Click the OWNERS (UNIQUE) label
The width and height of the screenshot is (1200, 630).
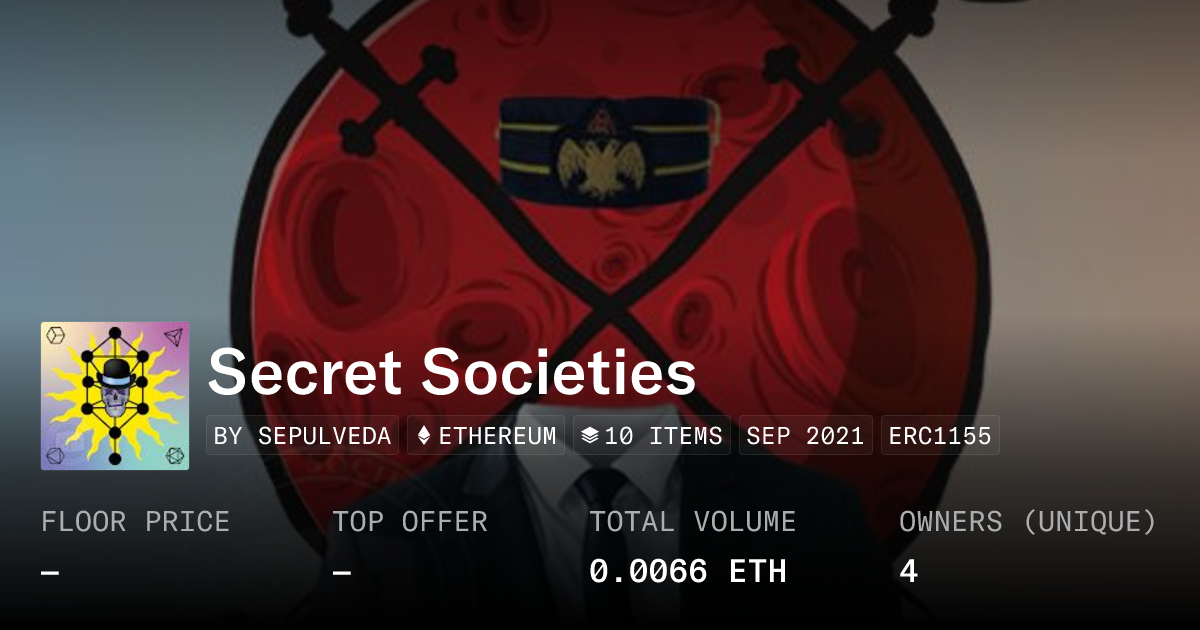[1027, 521]
